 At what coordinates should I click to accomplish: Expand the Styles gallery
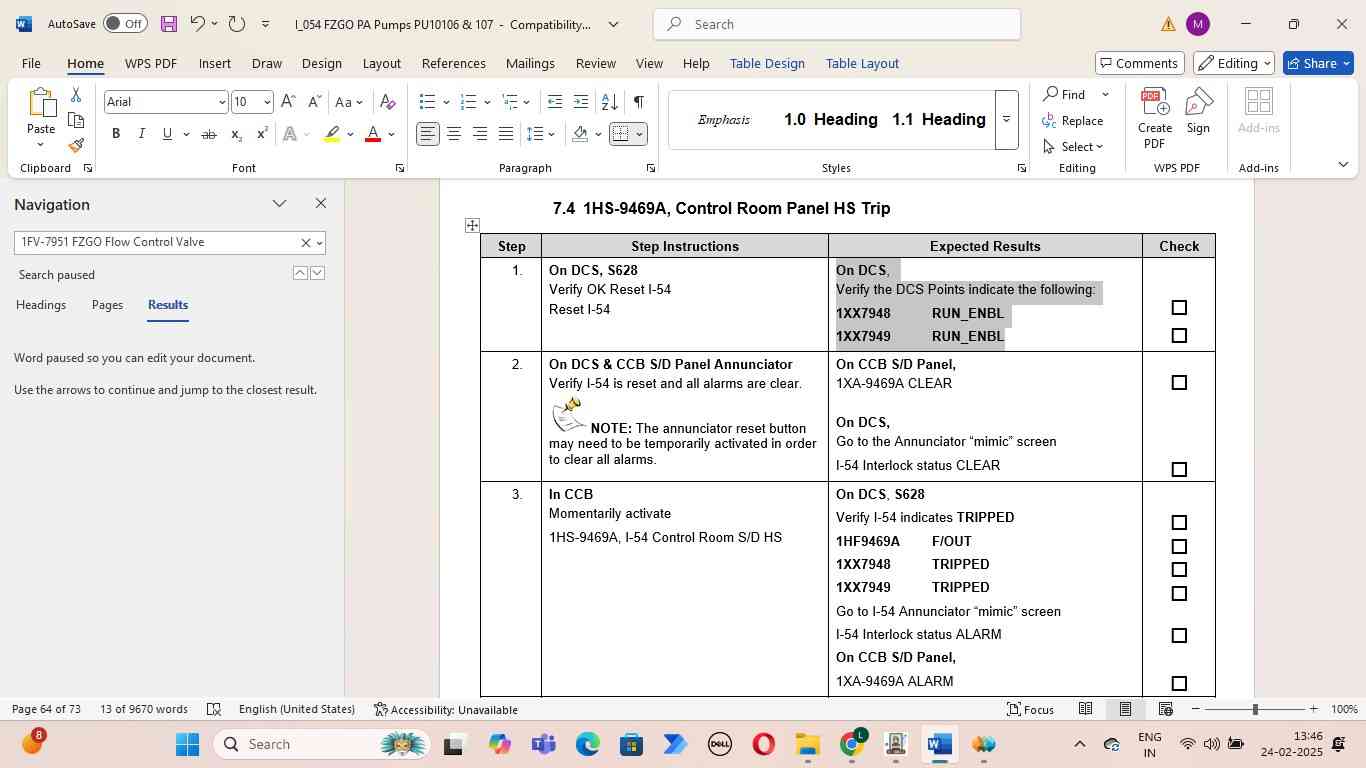pos(1007,119)
